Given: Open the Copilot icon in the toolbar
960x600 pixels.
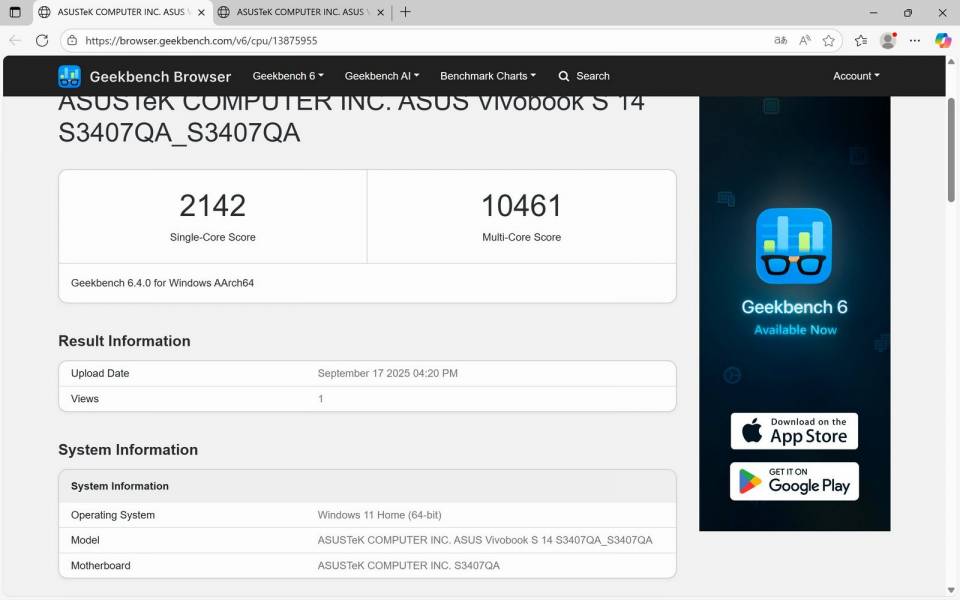Looking at the screenshot, I should [942, 41].
